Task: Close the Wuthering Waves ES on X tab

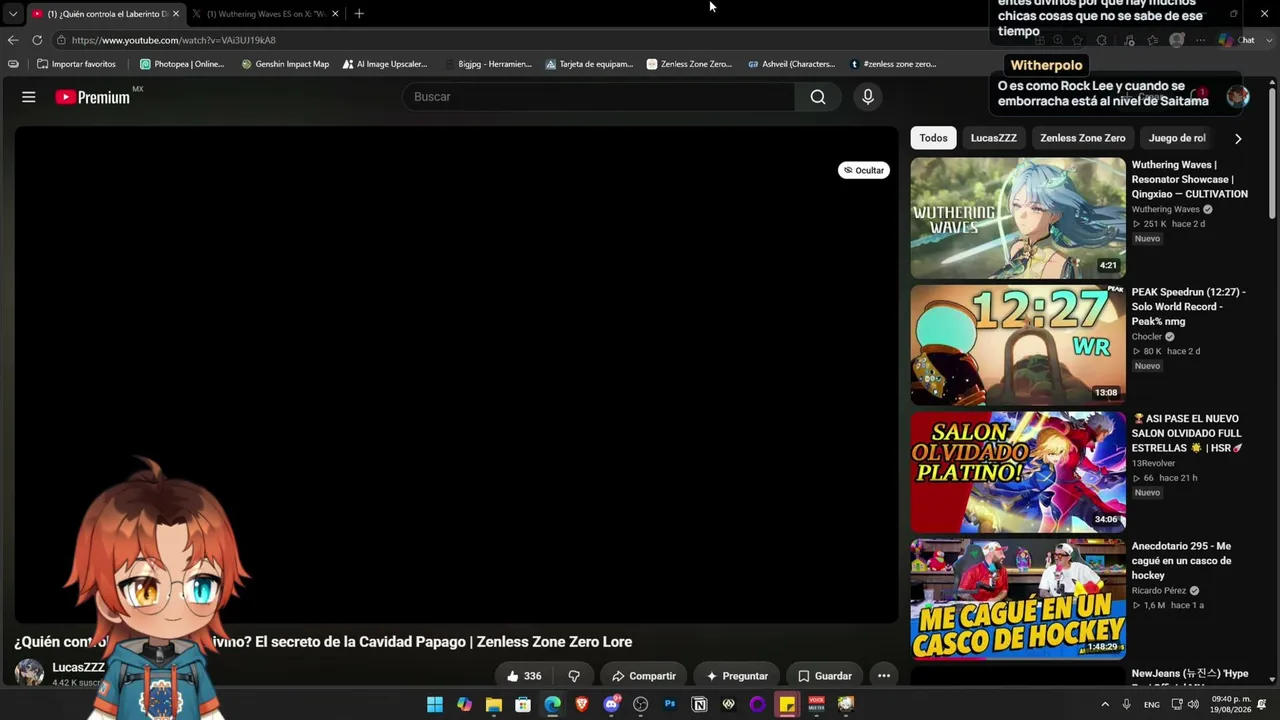Action: (335, 14)
